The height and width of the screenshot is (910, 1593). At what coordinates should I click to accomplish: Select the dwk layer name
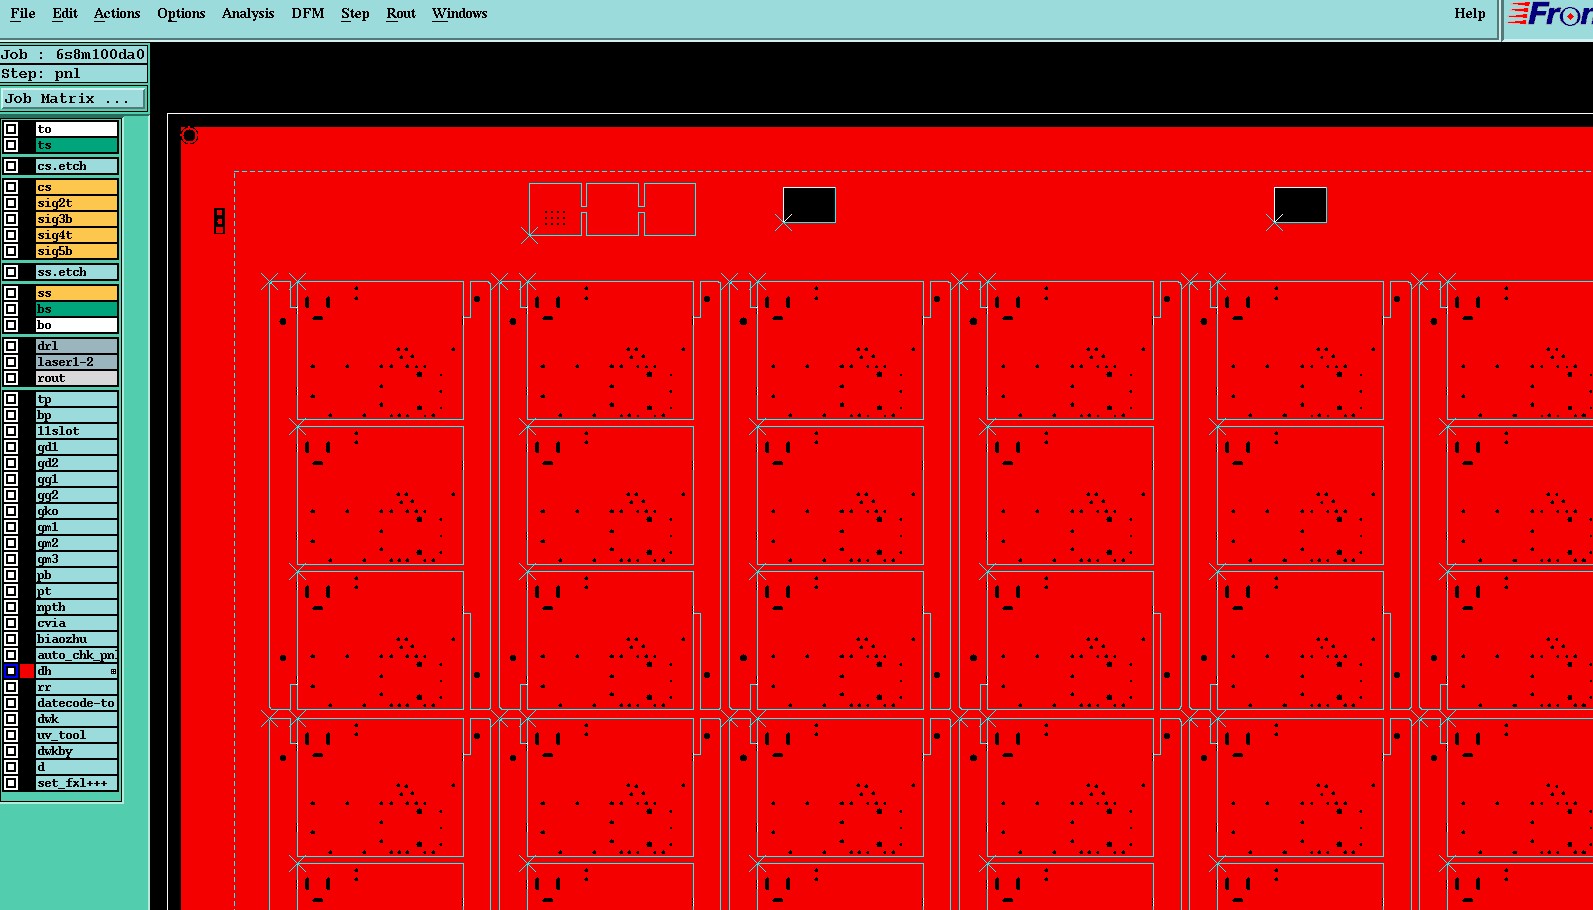pyautogui.click(x=77, y=719)
